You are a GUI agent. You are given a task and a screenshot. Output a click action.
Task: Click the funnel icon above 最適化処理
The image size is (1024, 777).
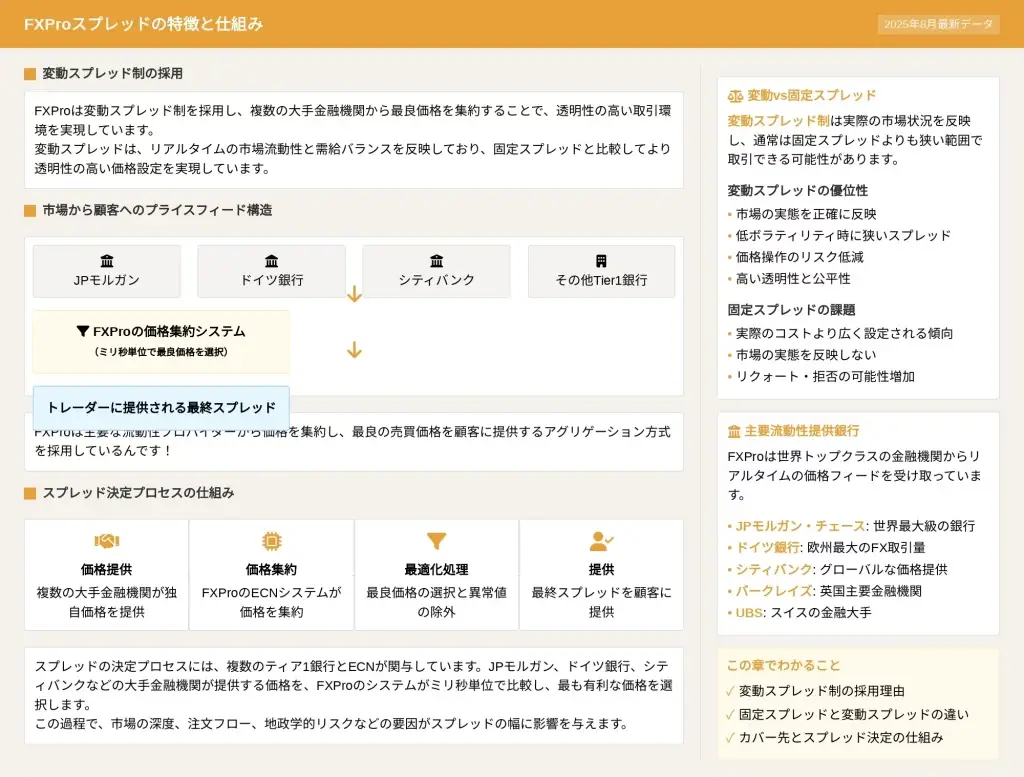(436, 541)
